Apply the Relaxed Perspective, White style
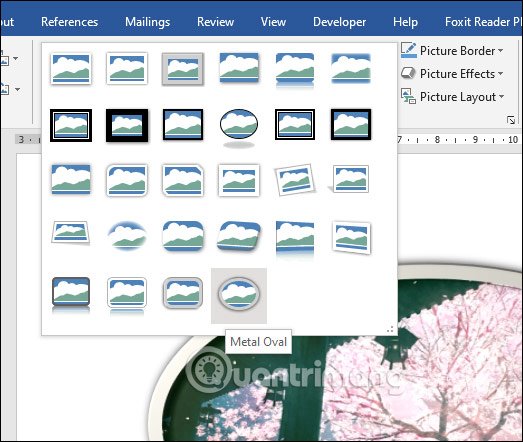The image size is (523, 442). coord(71,232)
